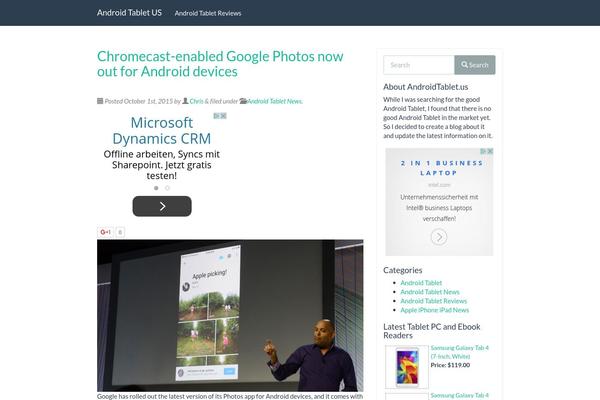
Task: Open the Android Tablet category
Action: coord(421,283)
